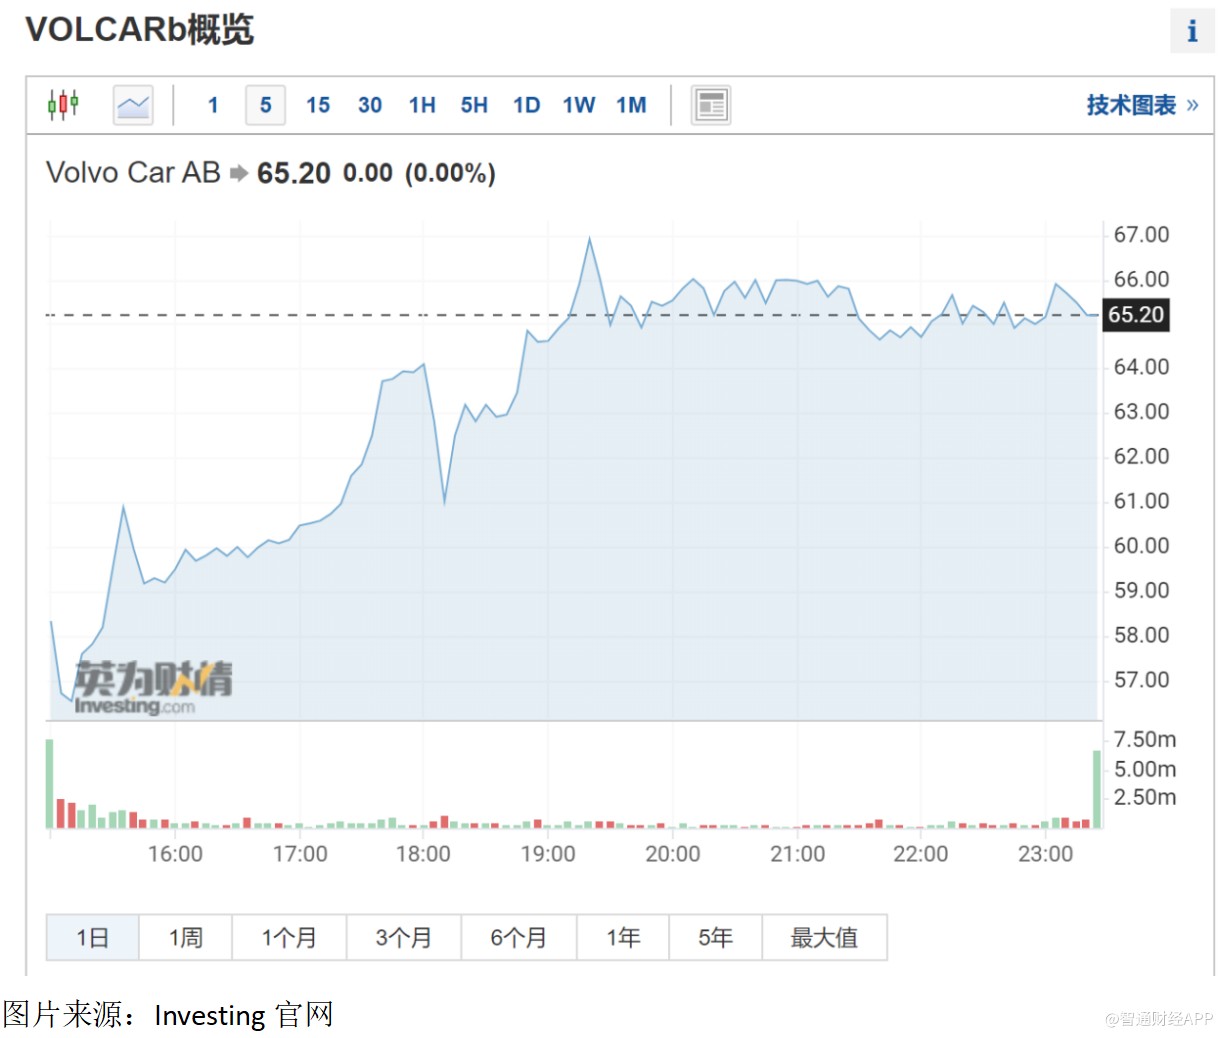Click the info icon beside the title
1223x1038 pixels.
pyautogui.click(x=1192, y=31)
